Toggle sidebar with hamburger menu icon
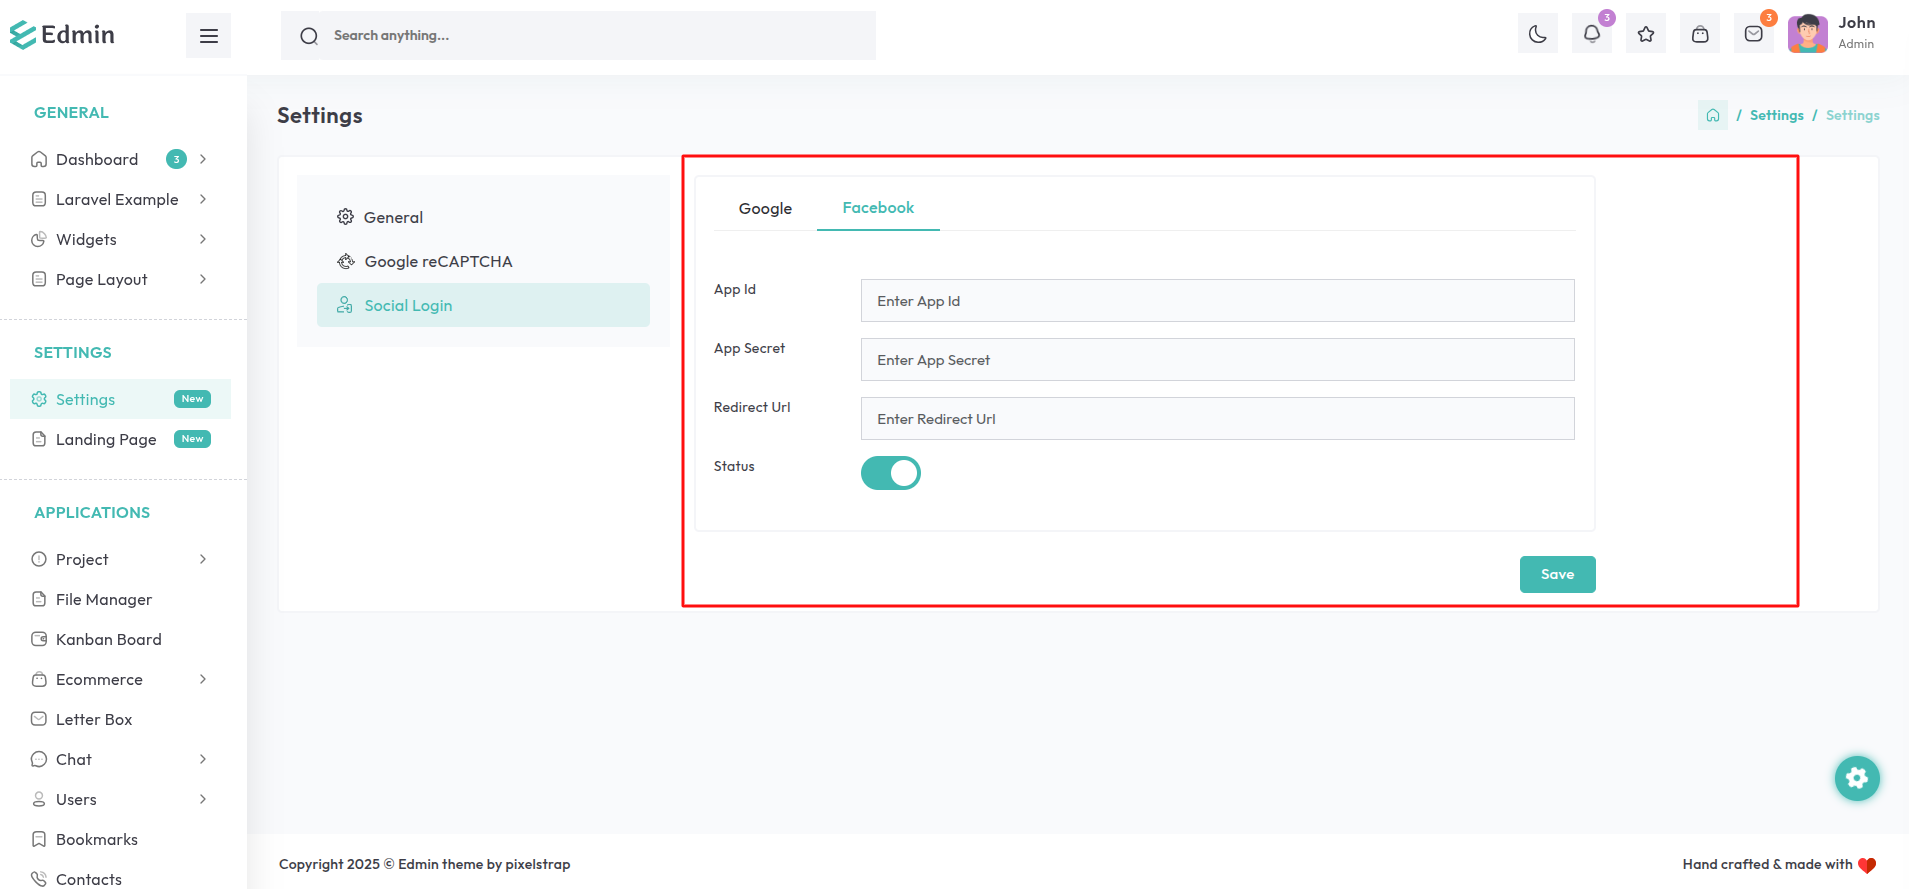This screenshot has height=889, width=1909. (208, 36)
